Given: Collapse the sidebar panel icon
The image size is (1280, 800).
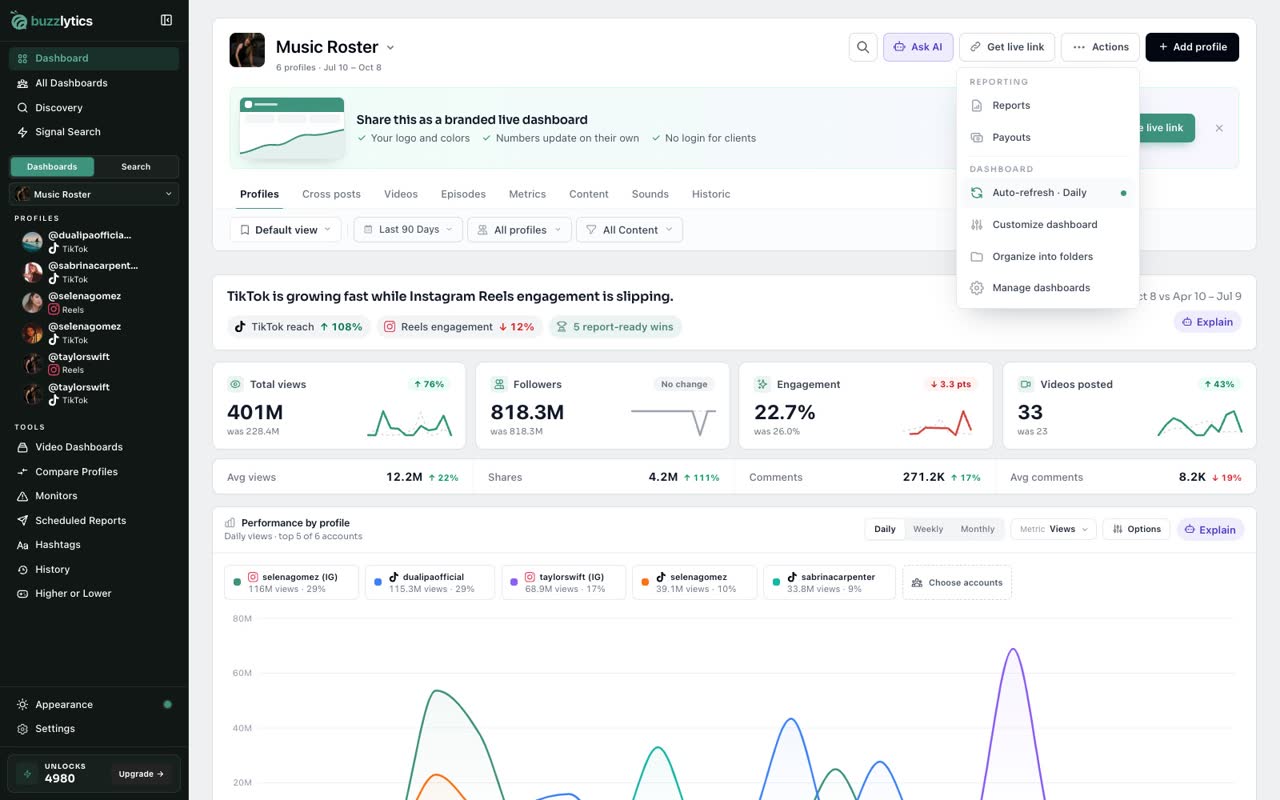Looking at the screenshot, I should 166,20.
